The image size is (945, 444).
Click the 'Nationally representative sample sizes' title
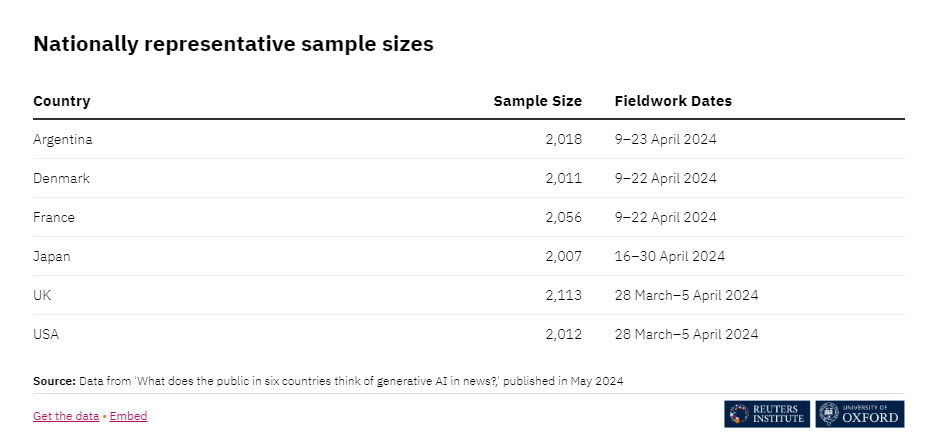click(x=233, y=44)
